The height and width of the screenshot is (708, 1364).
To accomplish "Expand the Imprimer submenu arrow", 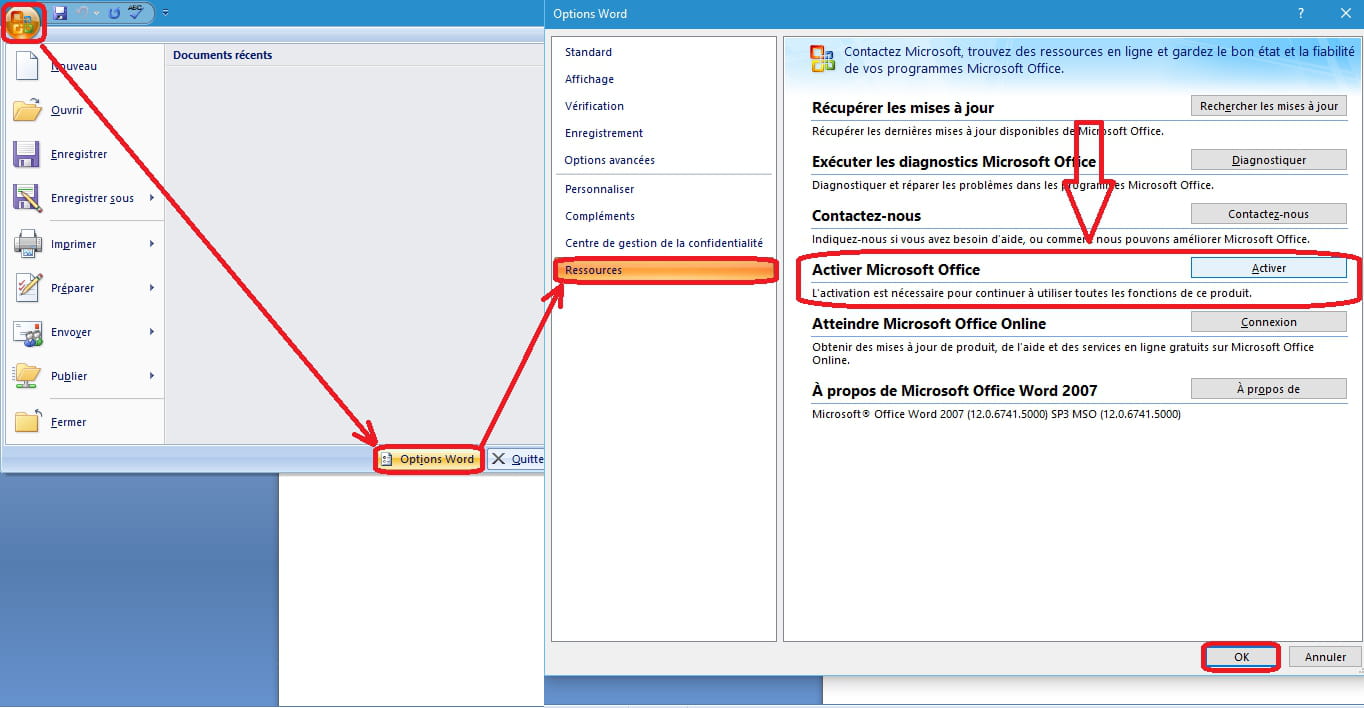I will click(152, 244).
